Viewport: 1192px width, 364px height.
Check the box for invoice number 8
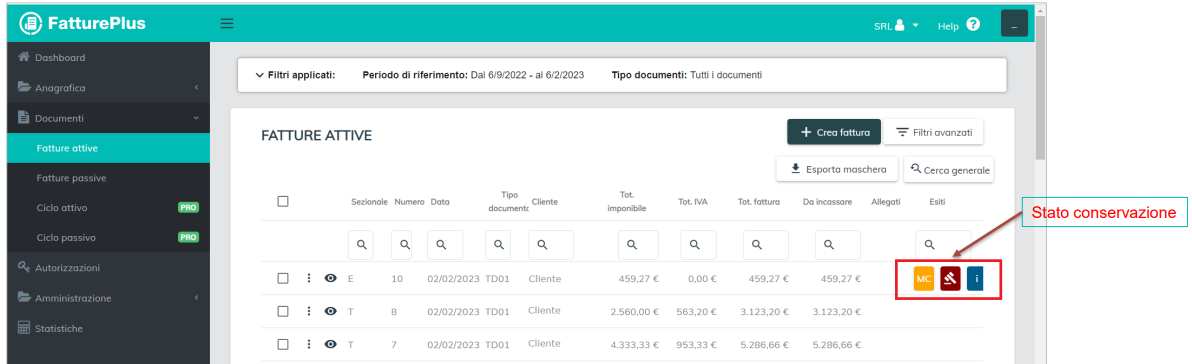283,312
